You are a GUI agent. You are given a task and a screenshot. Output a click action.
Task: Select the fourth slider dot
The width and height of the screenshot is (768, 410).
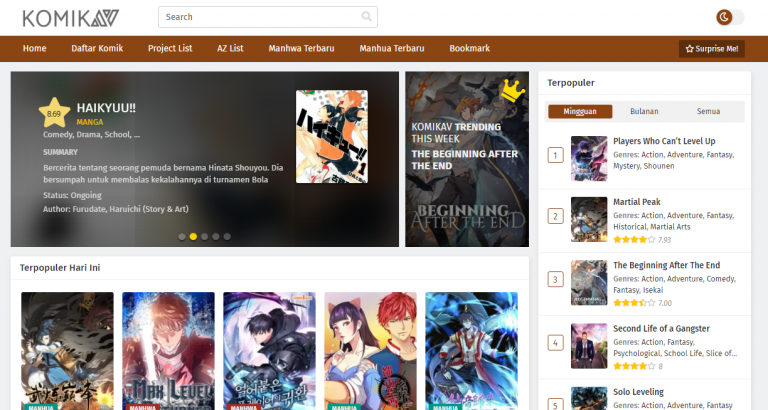pyautogui.click(x=216, y=237)
